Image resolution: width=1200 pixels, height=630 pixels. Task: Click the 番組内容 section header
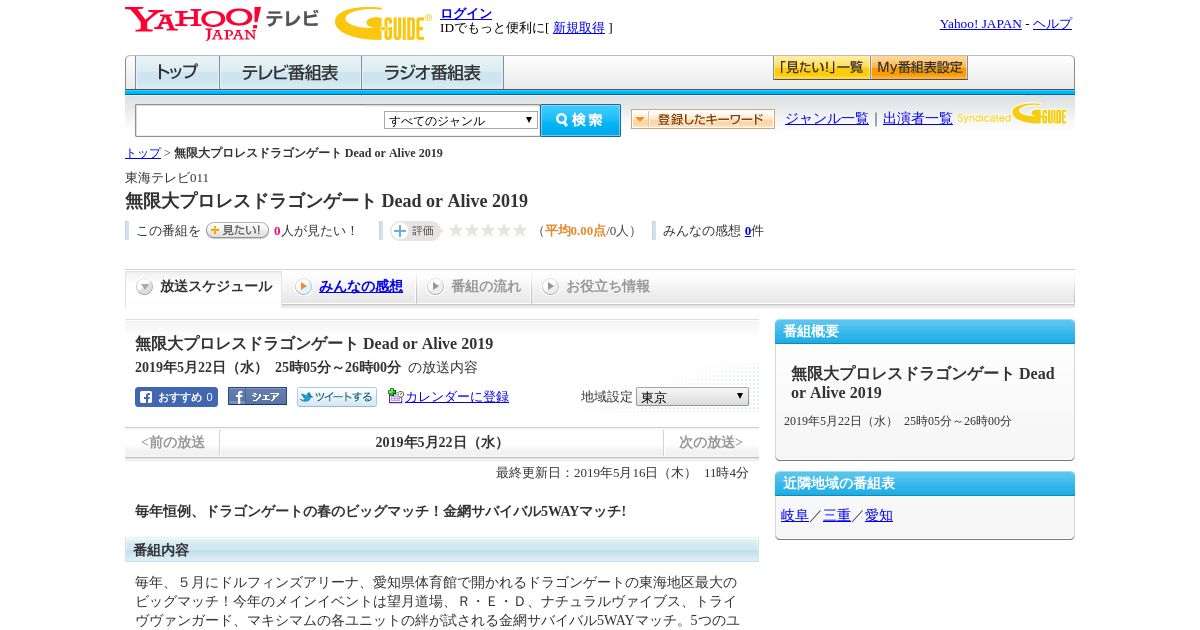click(442, 550)
